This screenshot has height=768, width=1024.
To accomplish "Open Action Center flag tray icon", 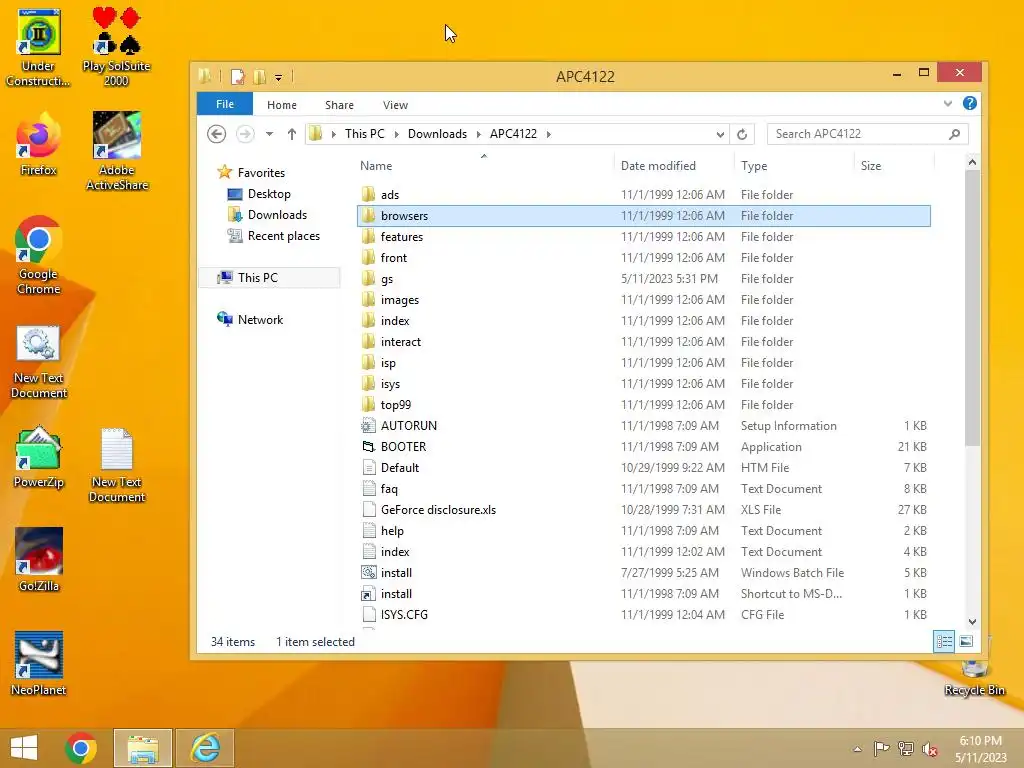I will 881,748.
